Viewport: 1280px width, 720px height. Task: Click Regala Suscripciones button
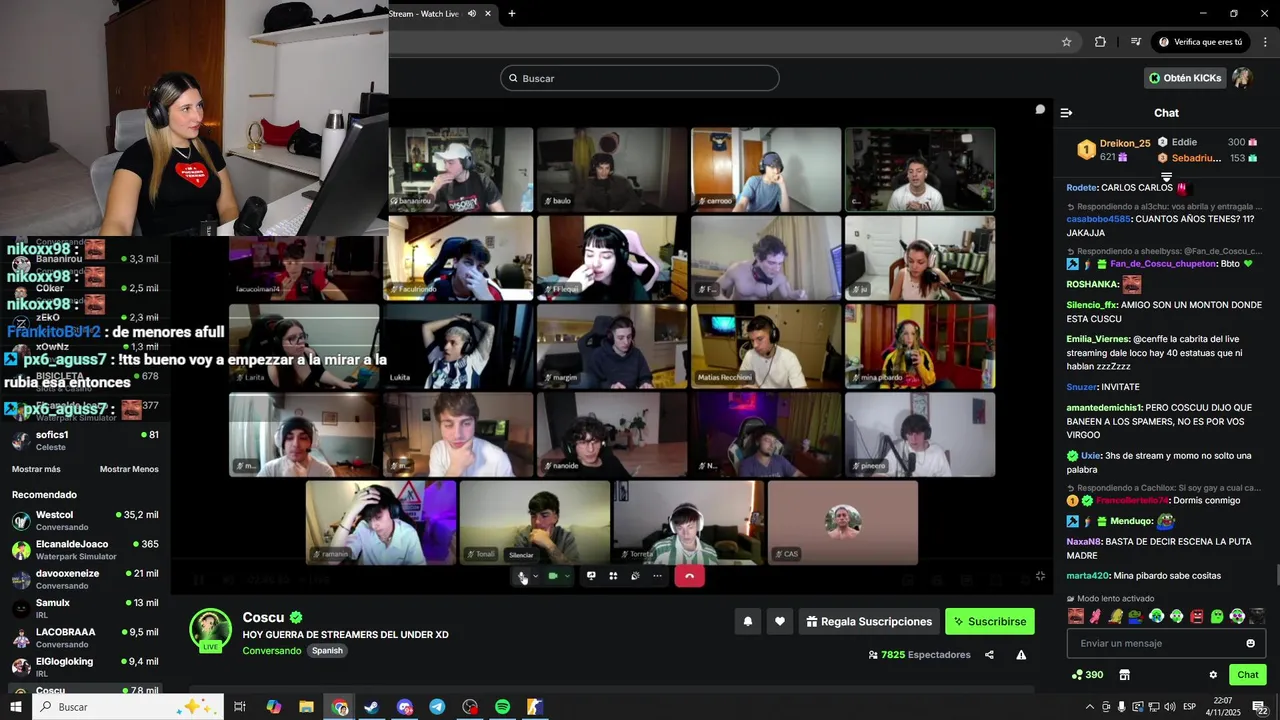(869, 622)
